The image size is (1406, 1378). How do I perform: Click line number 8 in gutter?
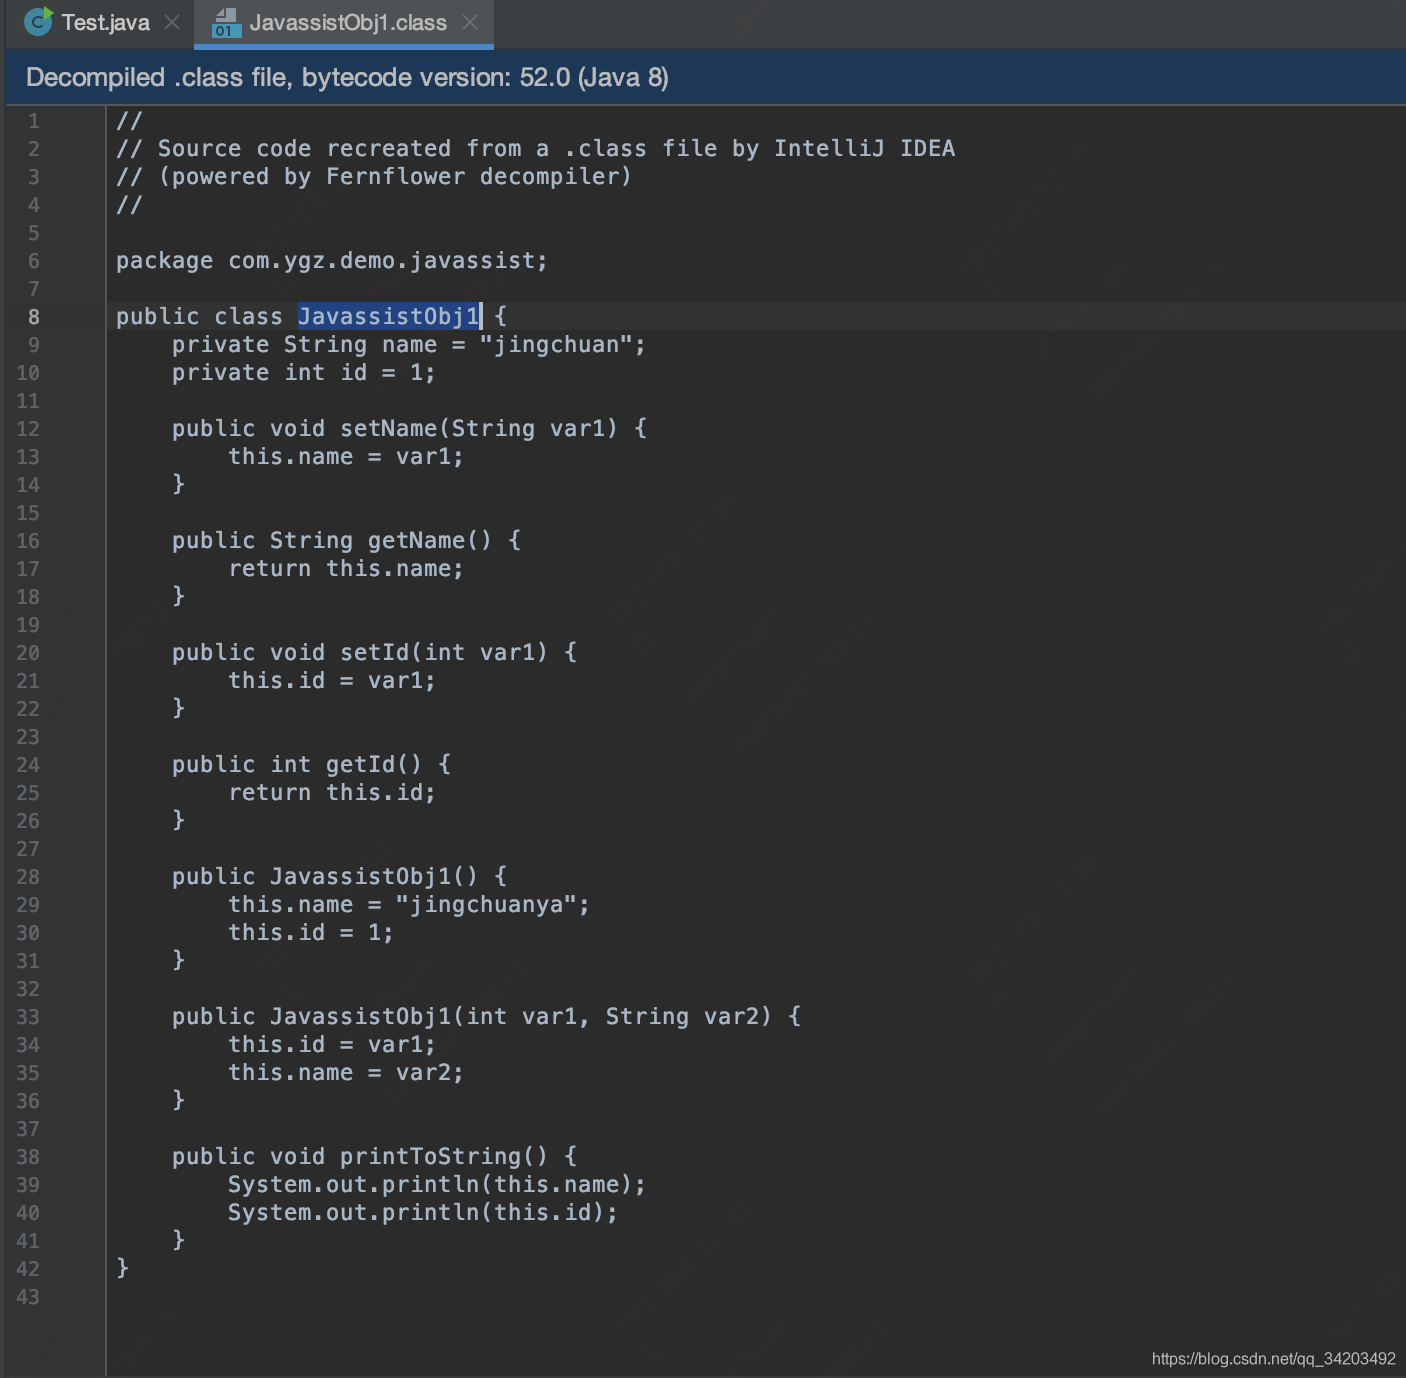coord(34,317)
